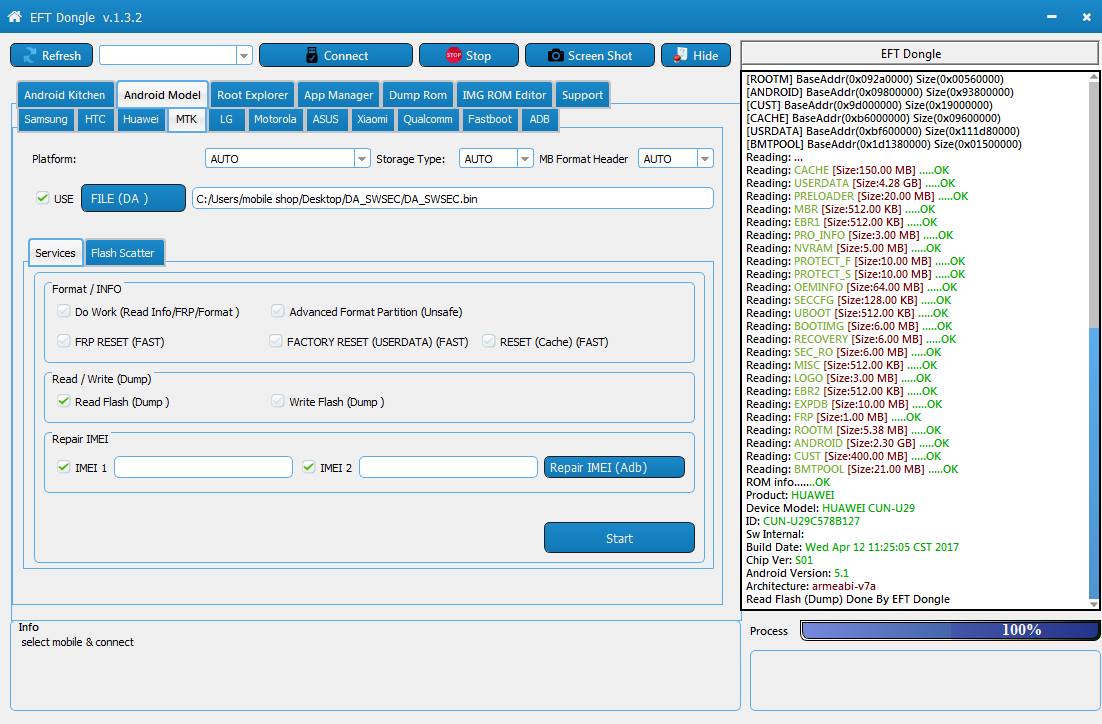The image size is (1102, 724).
Task: Open the Platform AUTO dropdown
Action: click(x=287, y=159)
